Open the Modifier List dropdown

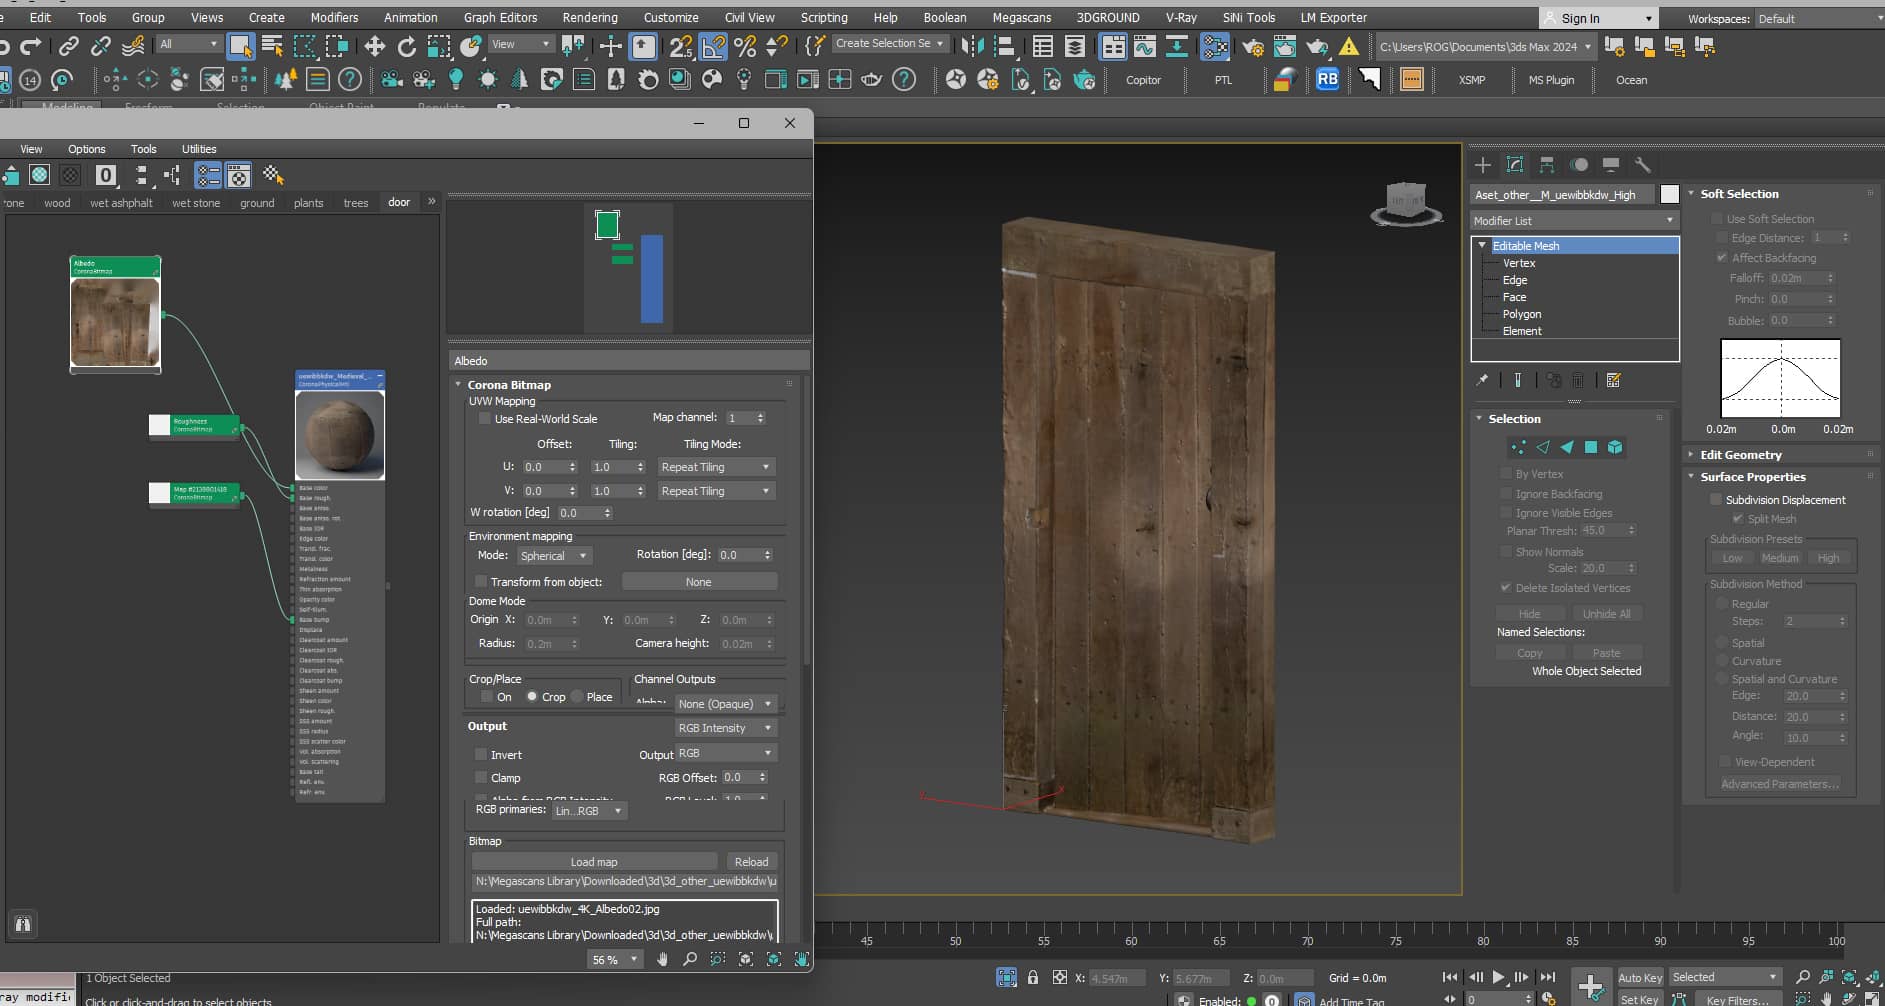(1574, 220)
